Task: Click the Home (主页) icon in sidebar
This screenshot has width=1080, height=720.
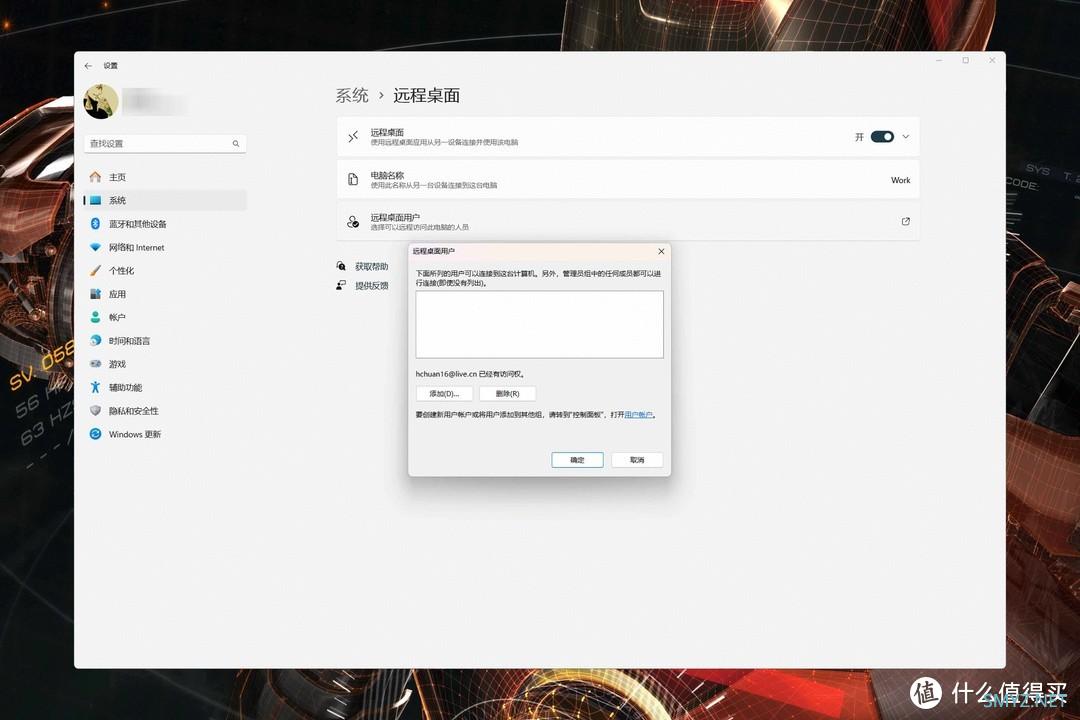Action: pos(96,177)
